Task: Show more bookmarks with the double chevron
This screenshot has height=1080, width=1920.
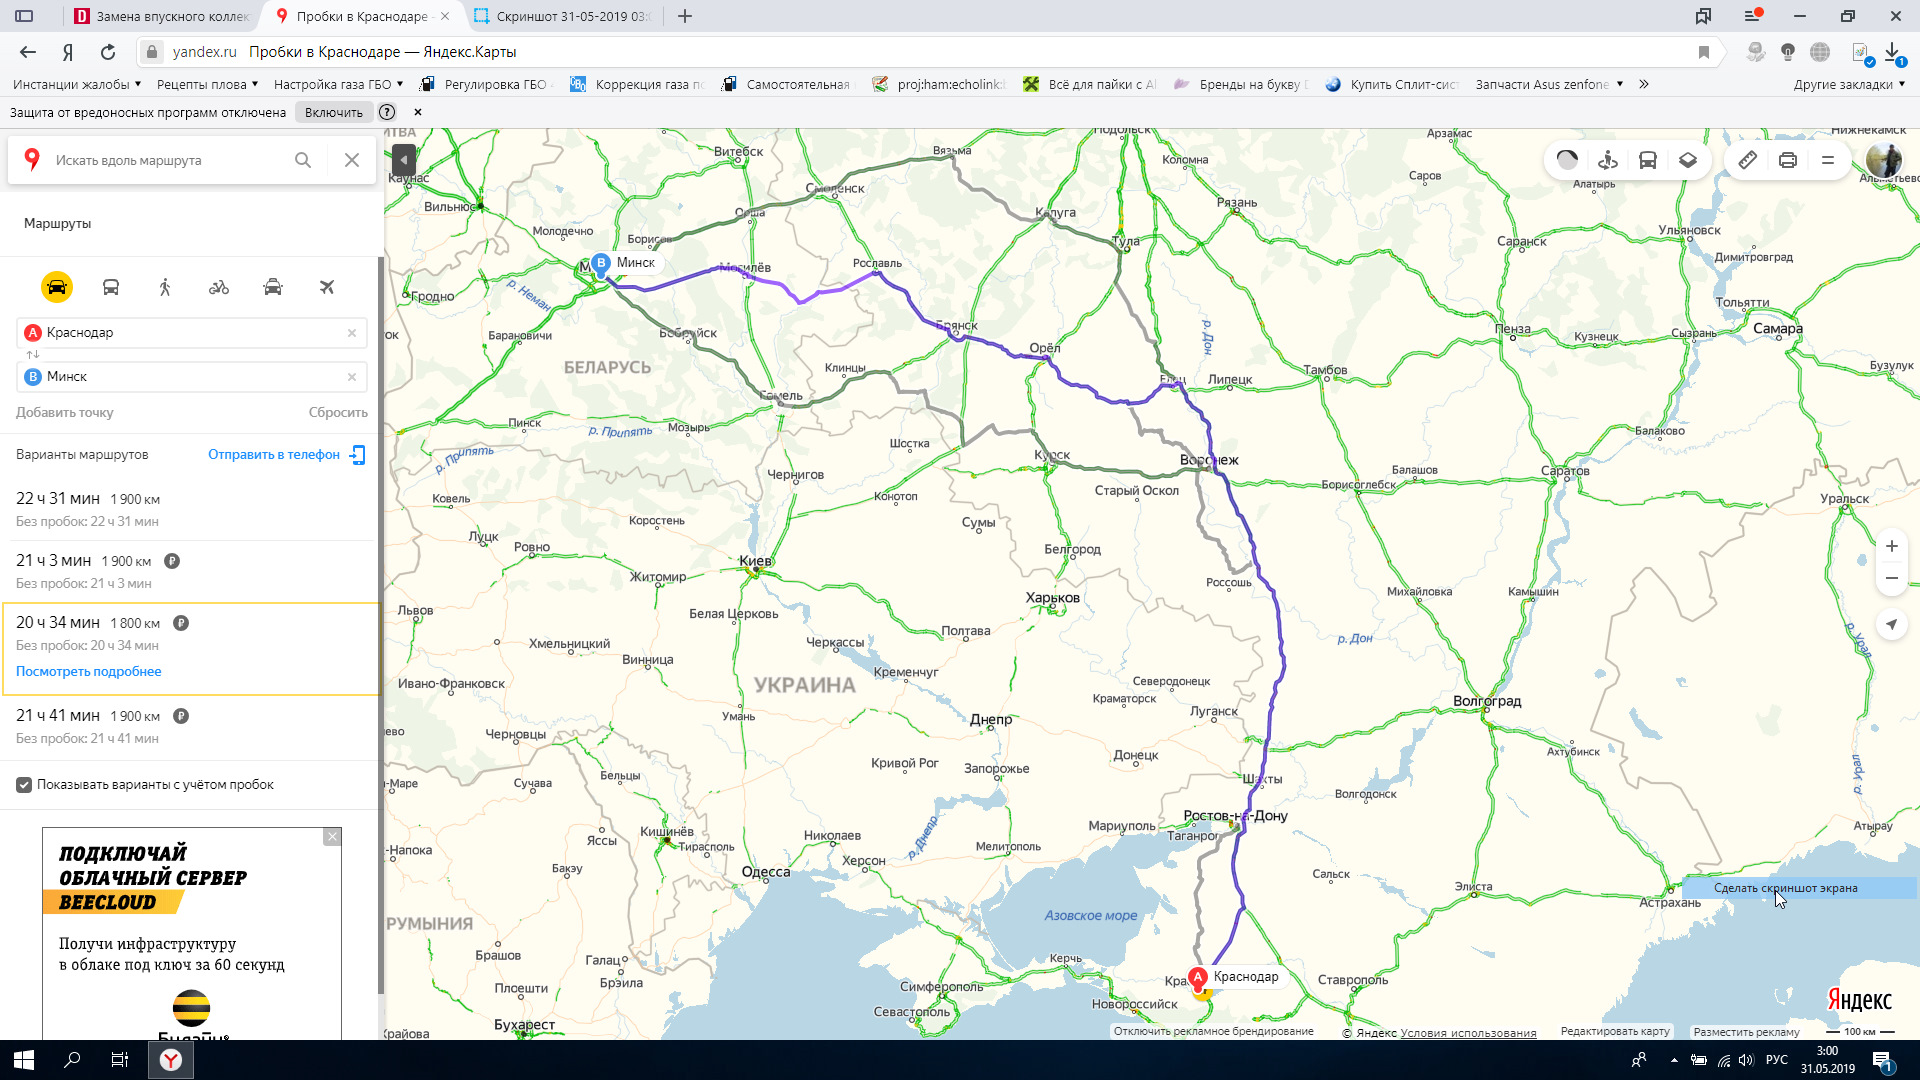Action: 1643,84
